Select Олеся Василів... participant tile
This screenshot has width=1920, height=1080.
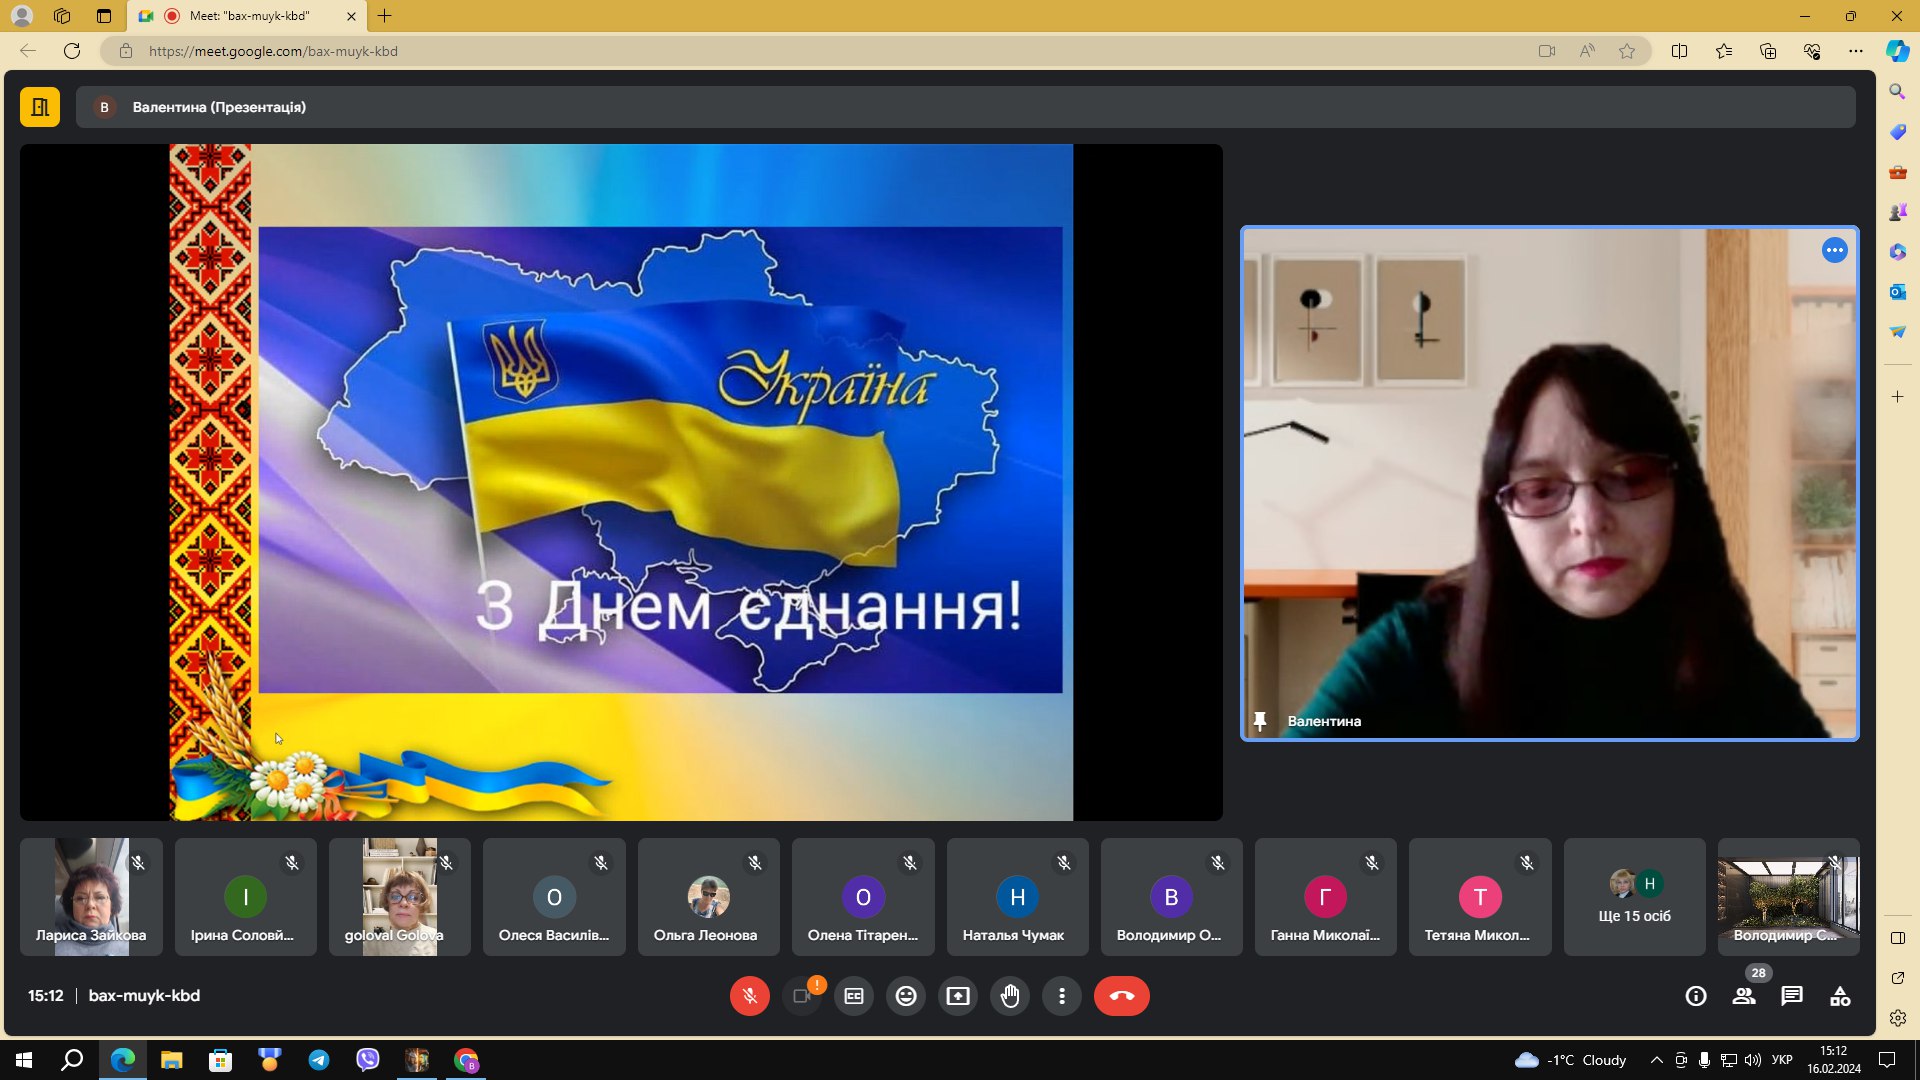[554, 897]
